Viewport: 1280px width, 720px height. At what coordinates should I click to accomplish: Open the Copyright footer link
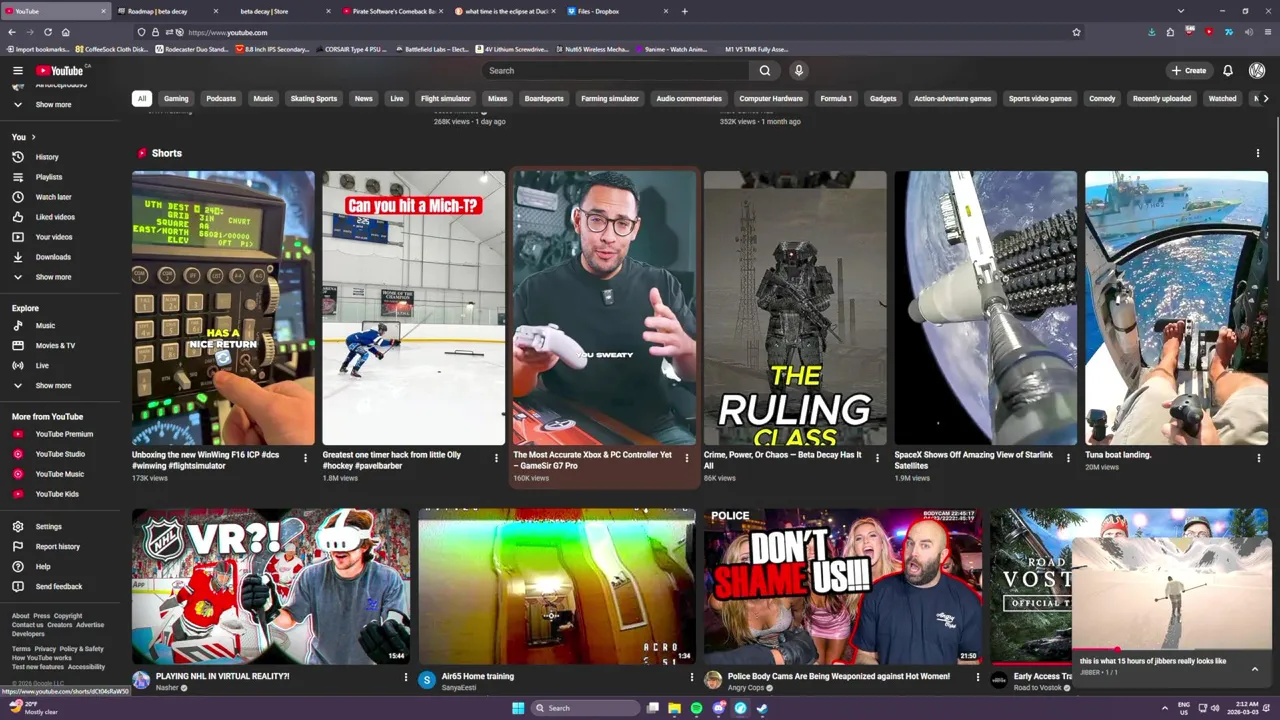pos(68,616)
